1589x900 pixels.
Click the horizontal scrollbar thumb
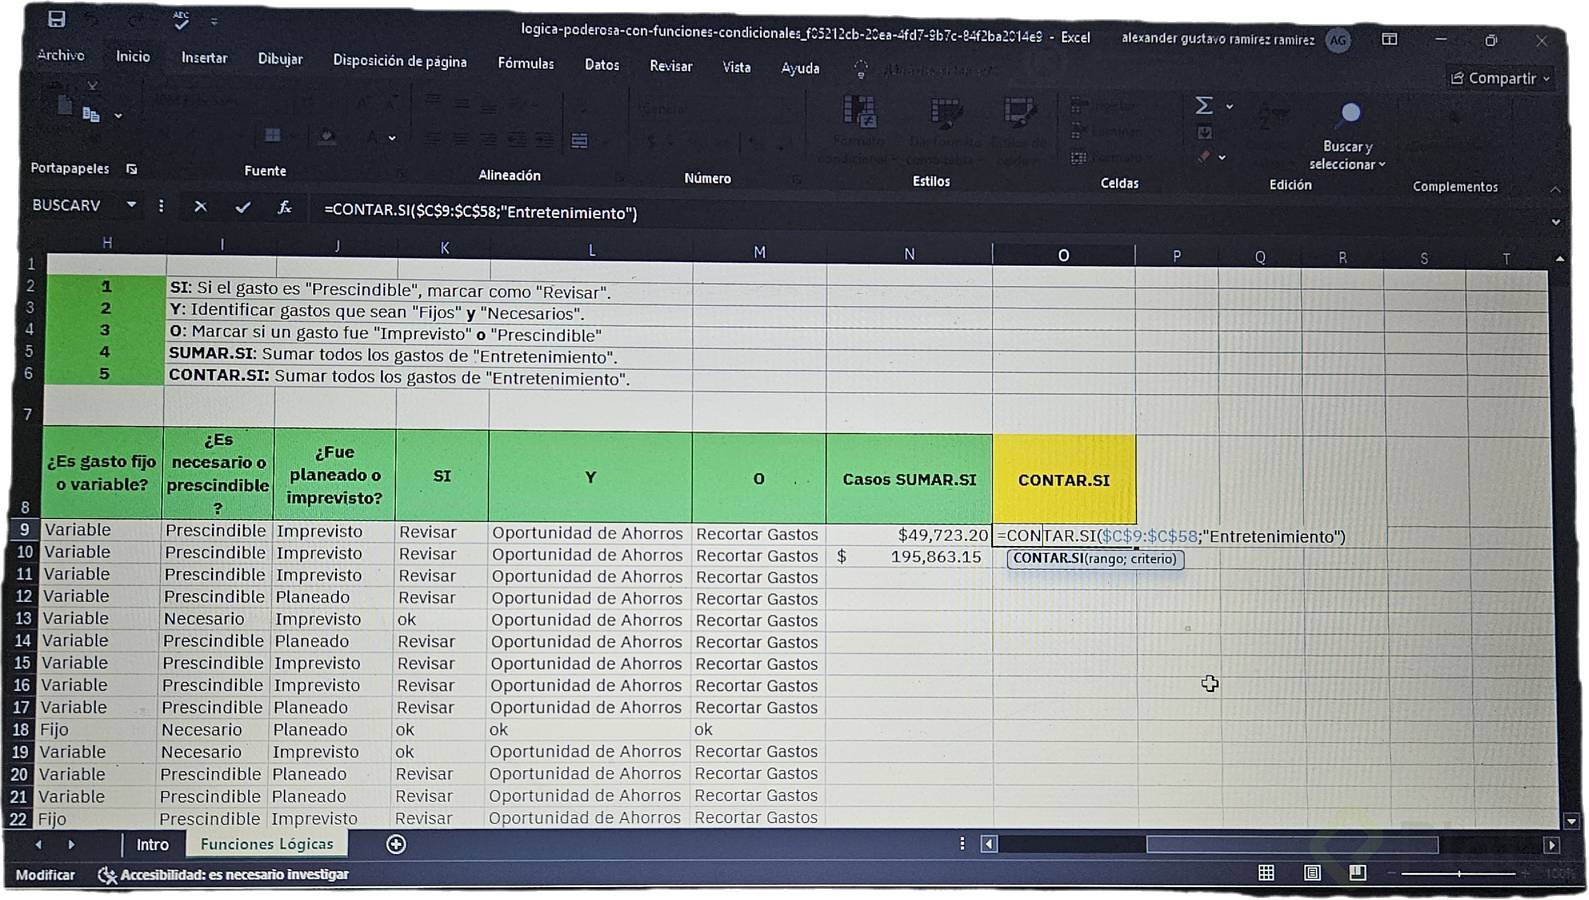[x=1291, y=845]
